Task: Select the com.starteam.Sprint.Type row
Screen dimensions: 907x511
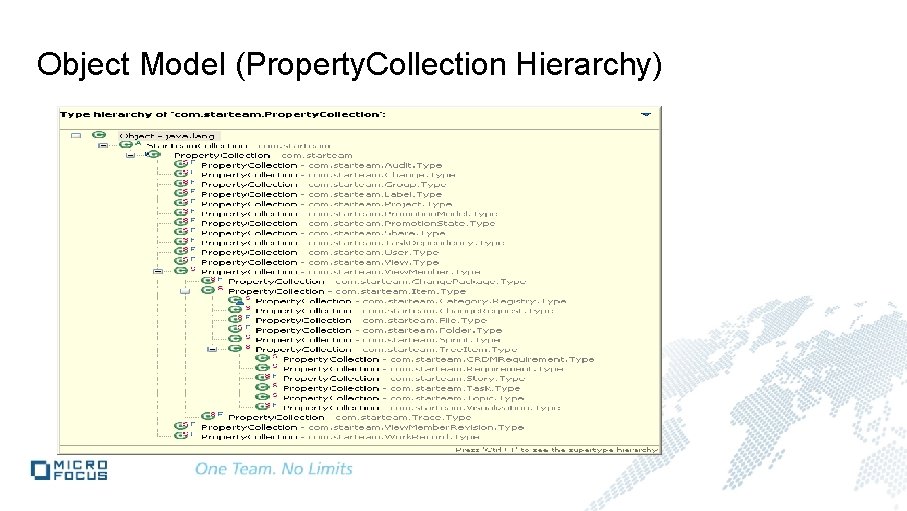Action: pyautogui.click(x=378, y=340)
